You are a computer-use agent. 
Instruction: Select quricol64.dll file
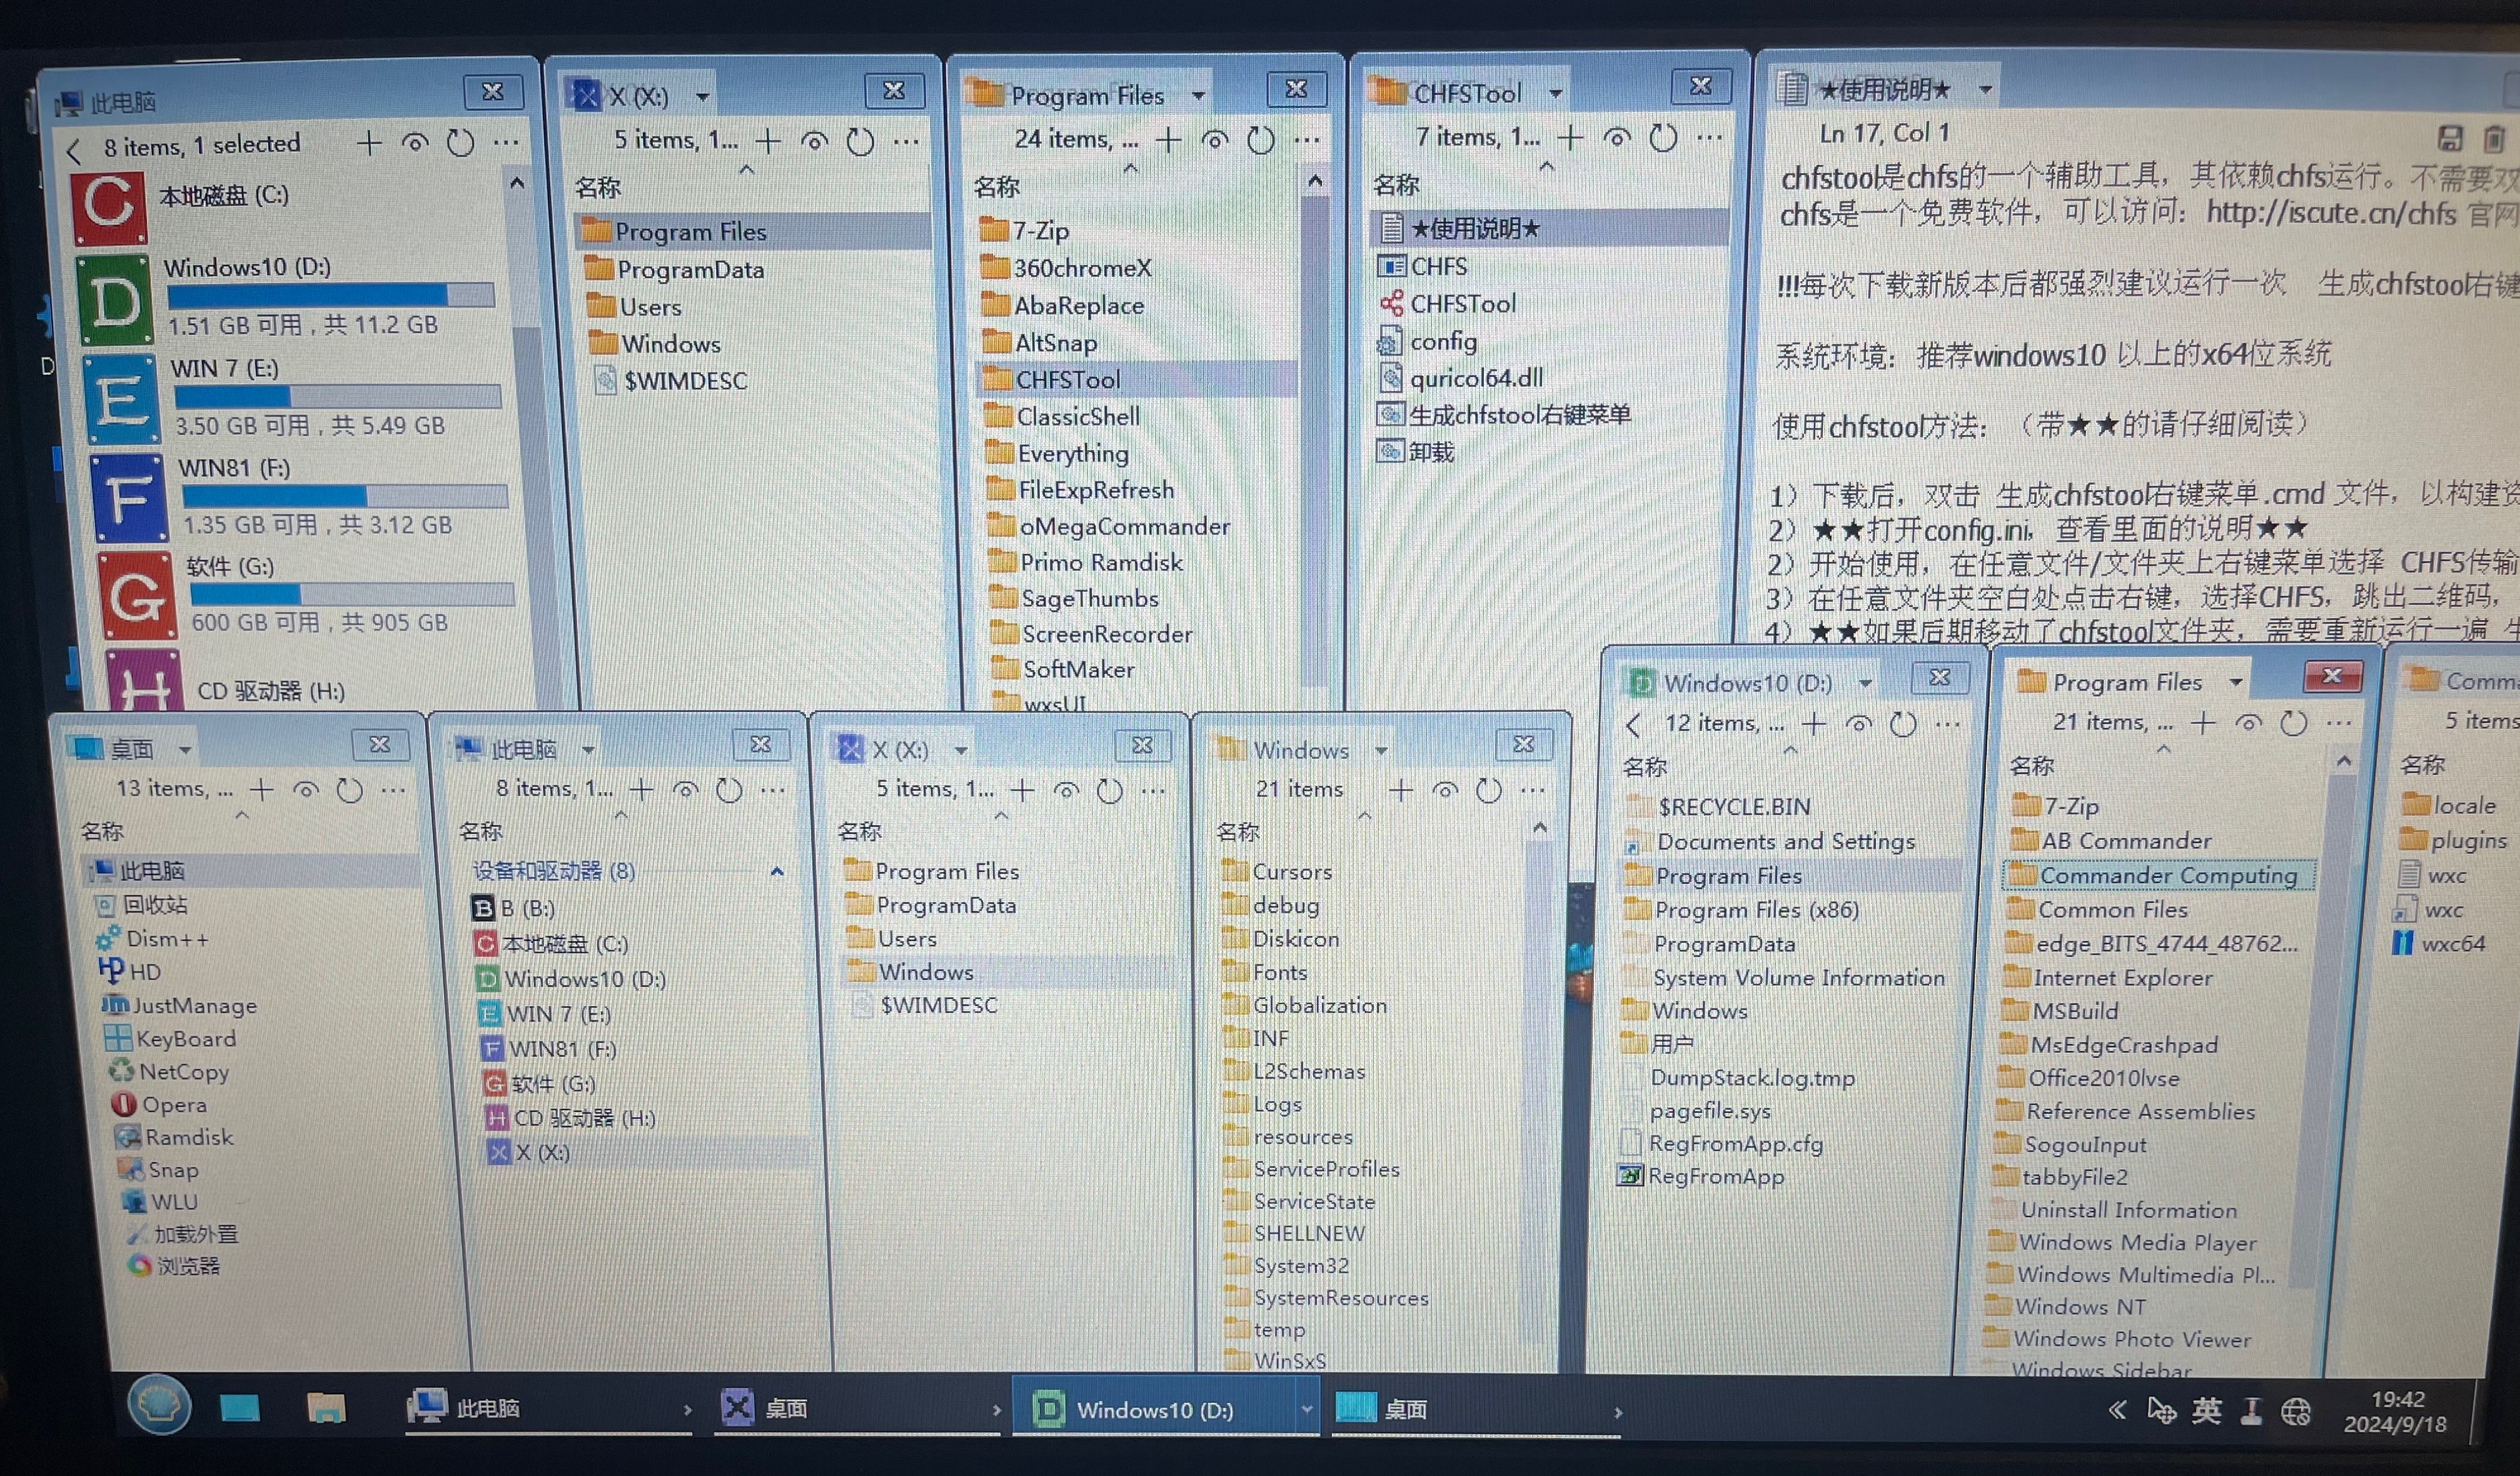pyautogui.click(x=1460, y=378)
